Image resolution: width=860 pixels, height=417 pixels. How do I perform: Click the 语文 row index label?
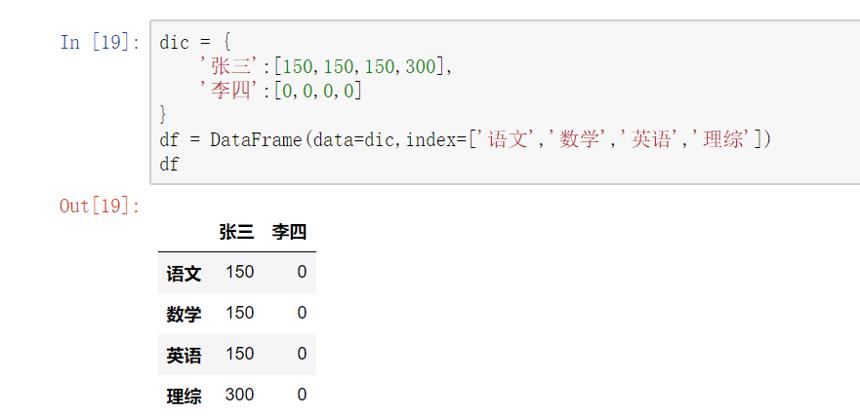pos(184,273)
